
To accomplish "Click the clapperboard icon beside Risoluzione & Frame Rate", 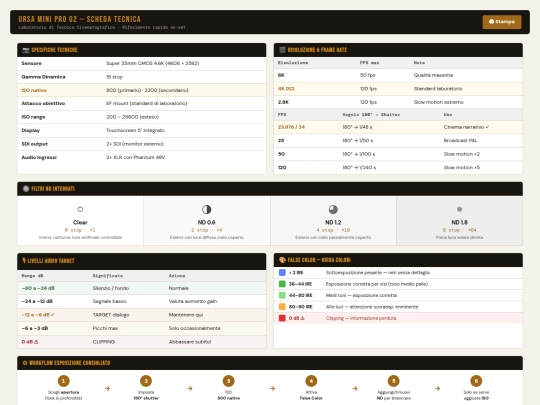I will coord(282,50).
